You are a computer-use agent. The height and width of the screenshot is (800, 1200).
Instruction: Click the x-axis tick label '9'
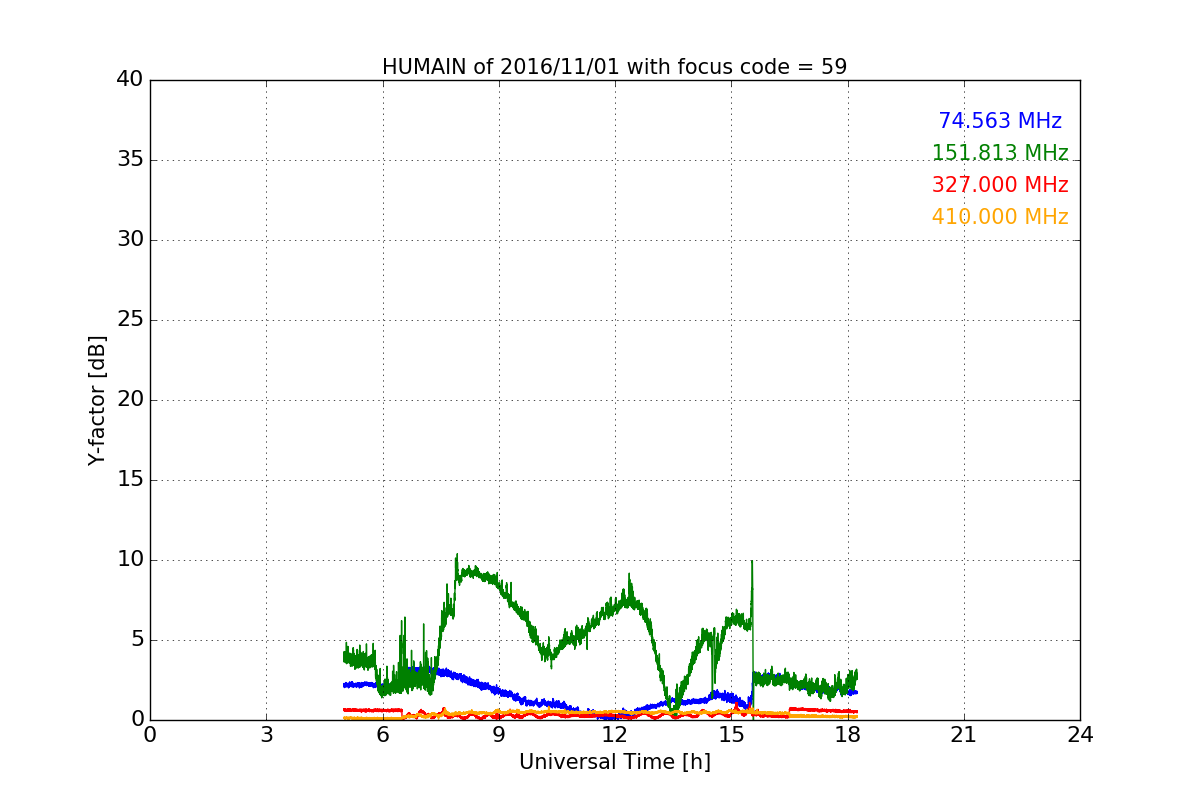pos(499,735)
